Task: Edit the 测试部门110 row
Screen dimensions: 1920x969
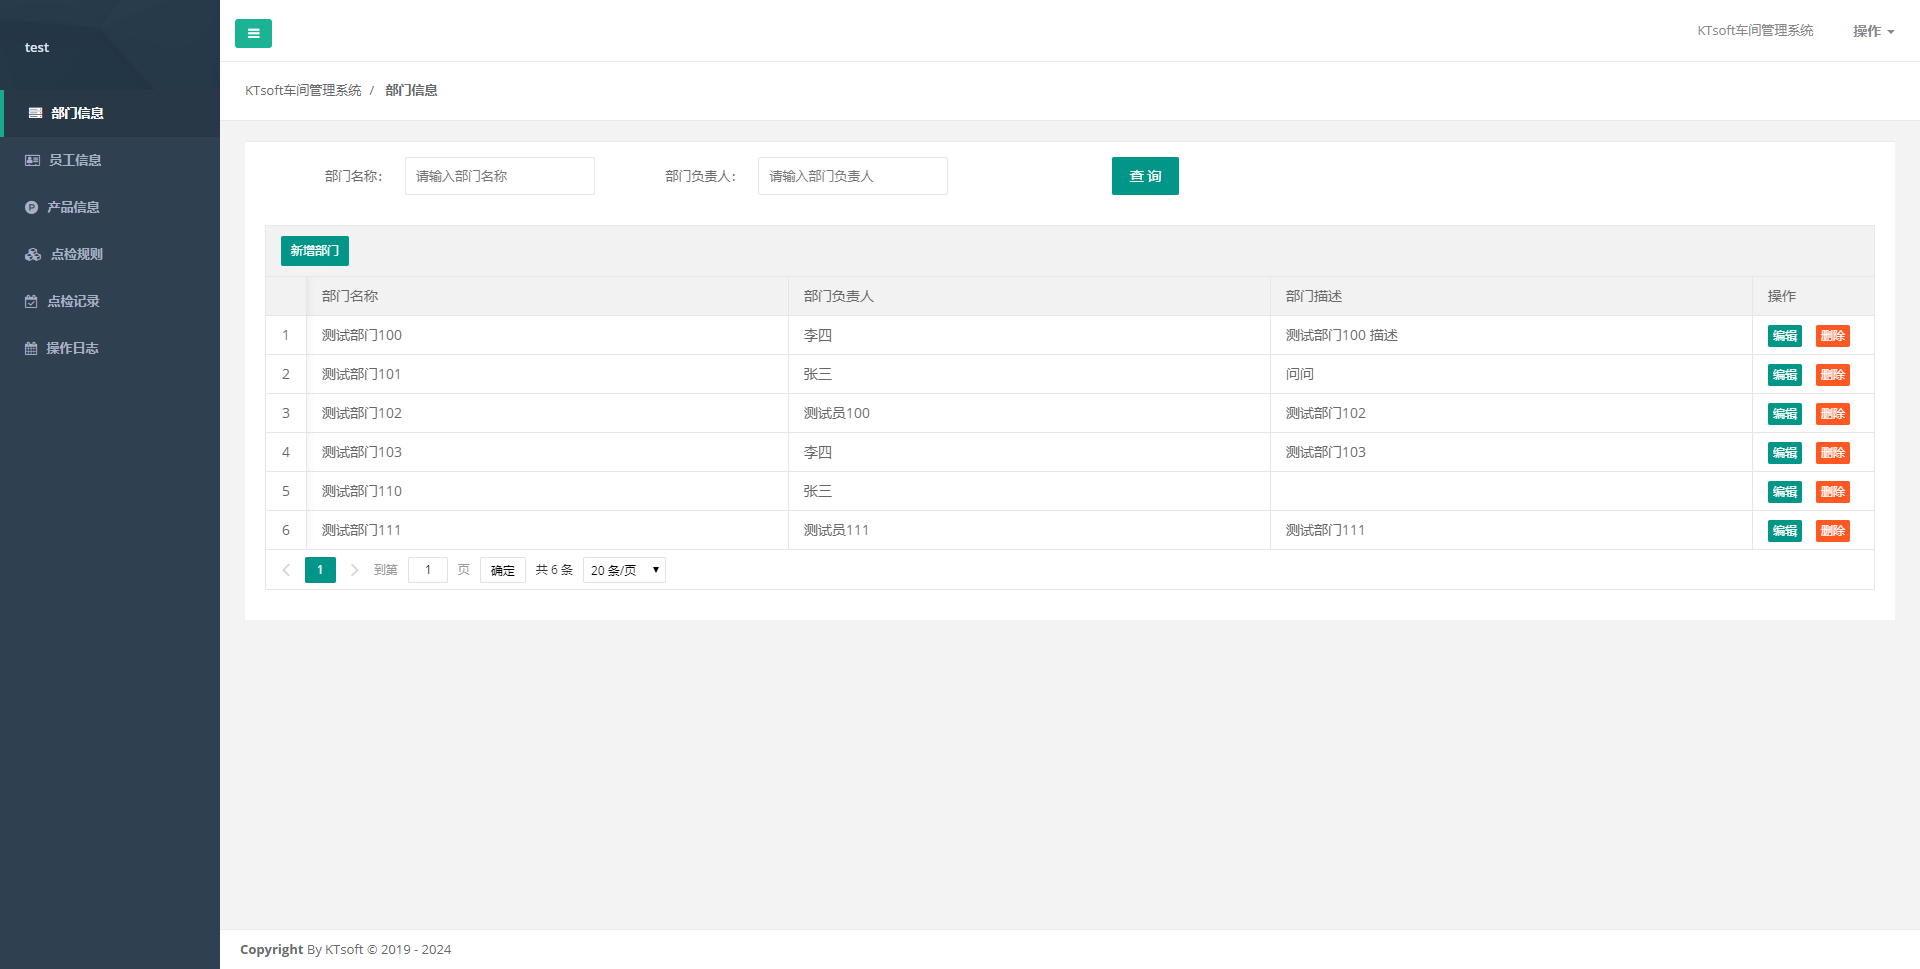Action: (1785, 492)
